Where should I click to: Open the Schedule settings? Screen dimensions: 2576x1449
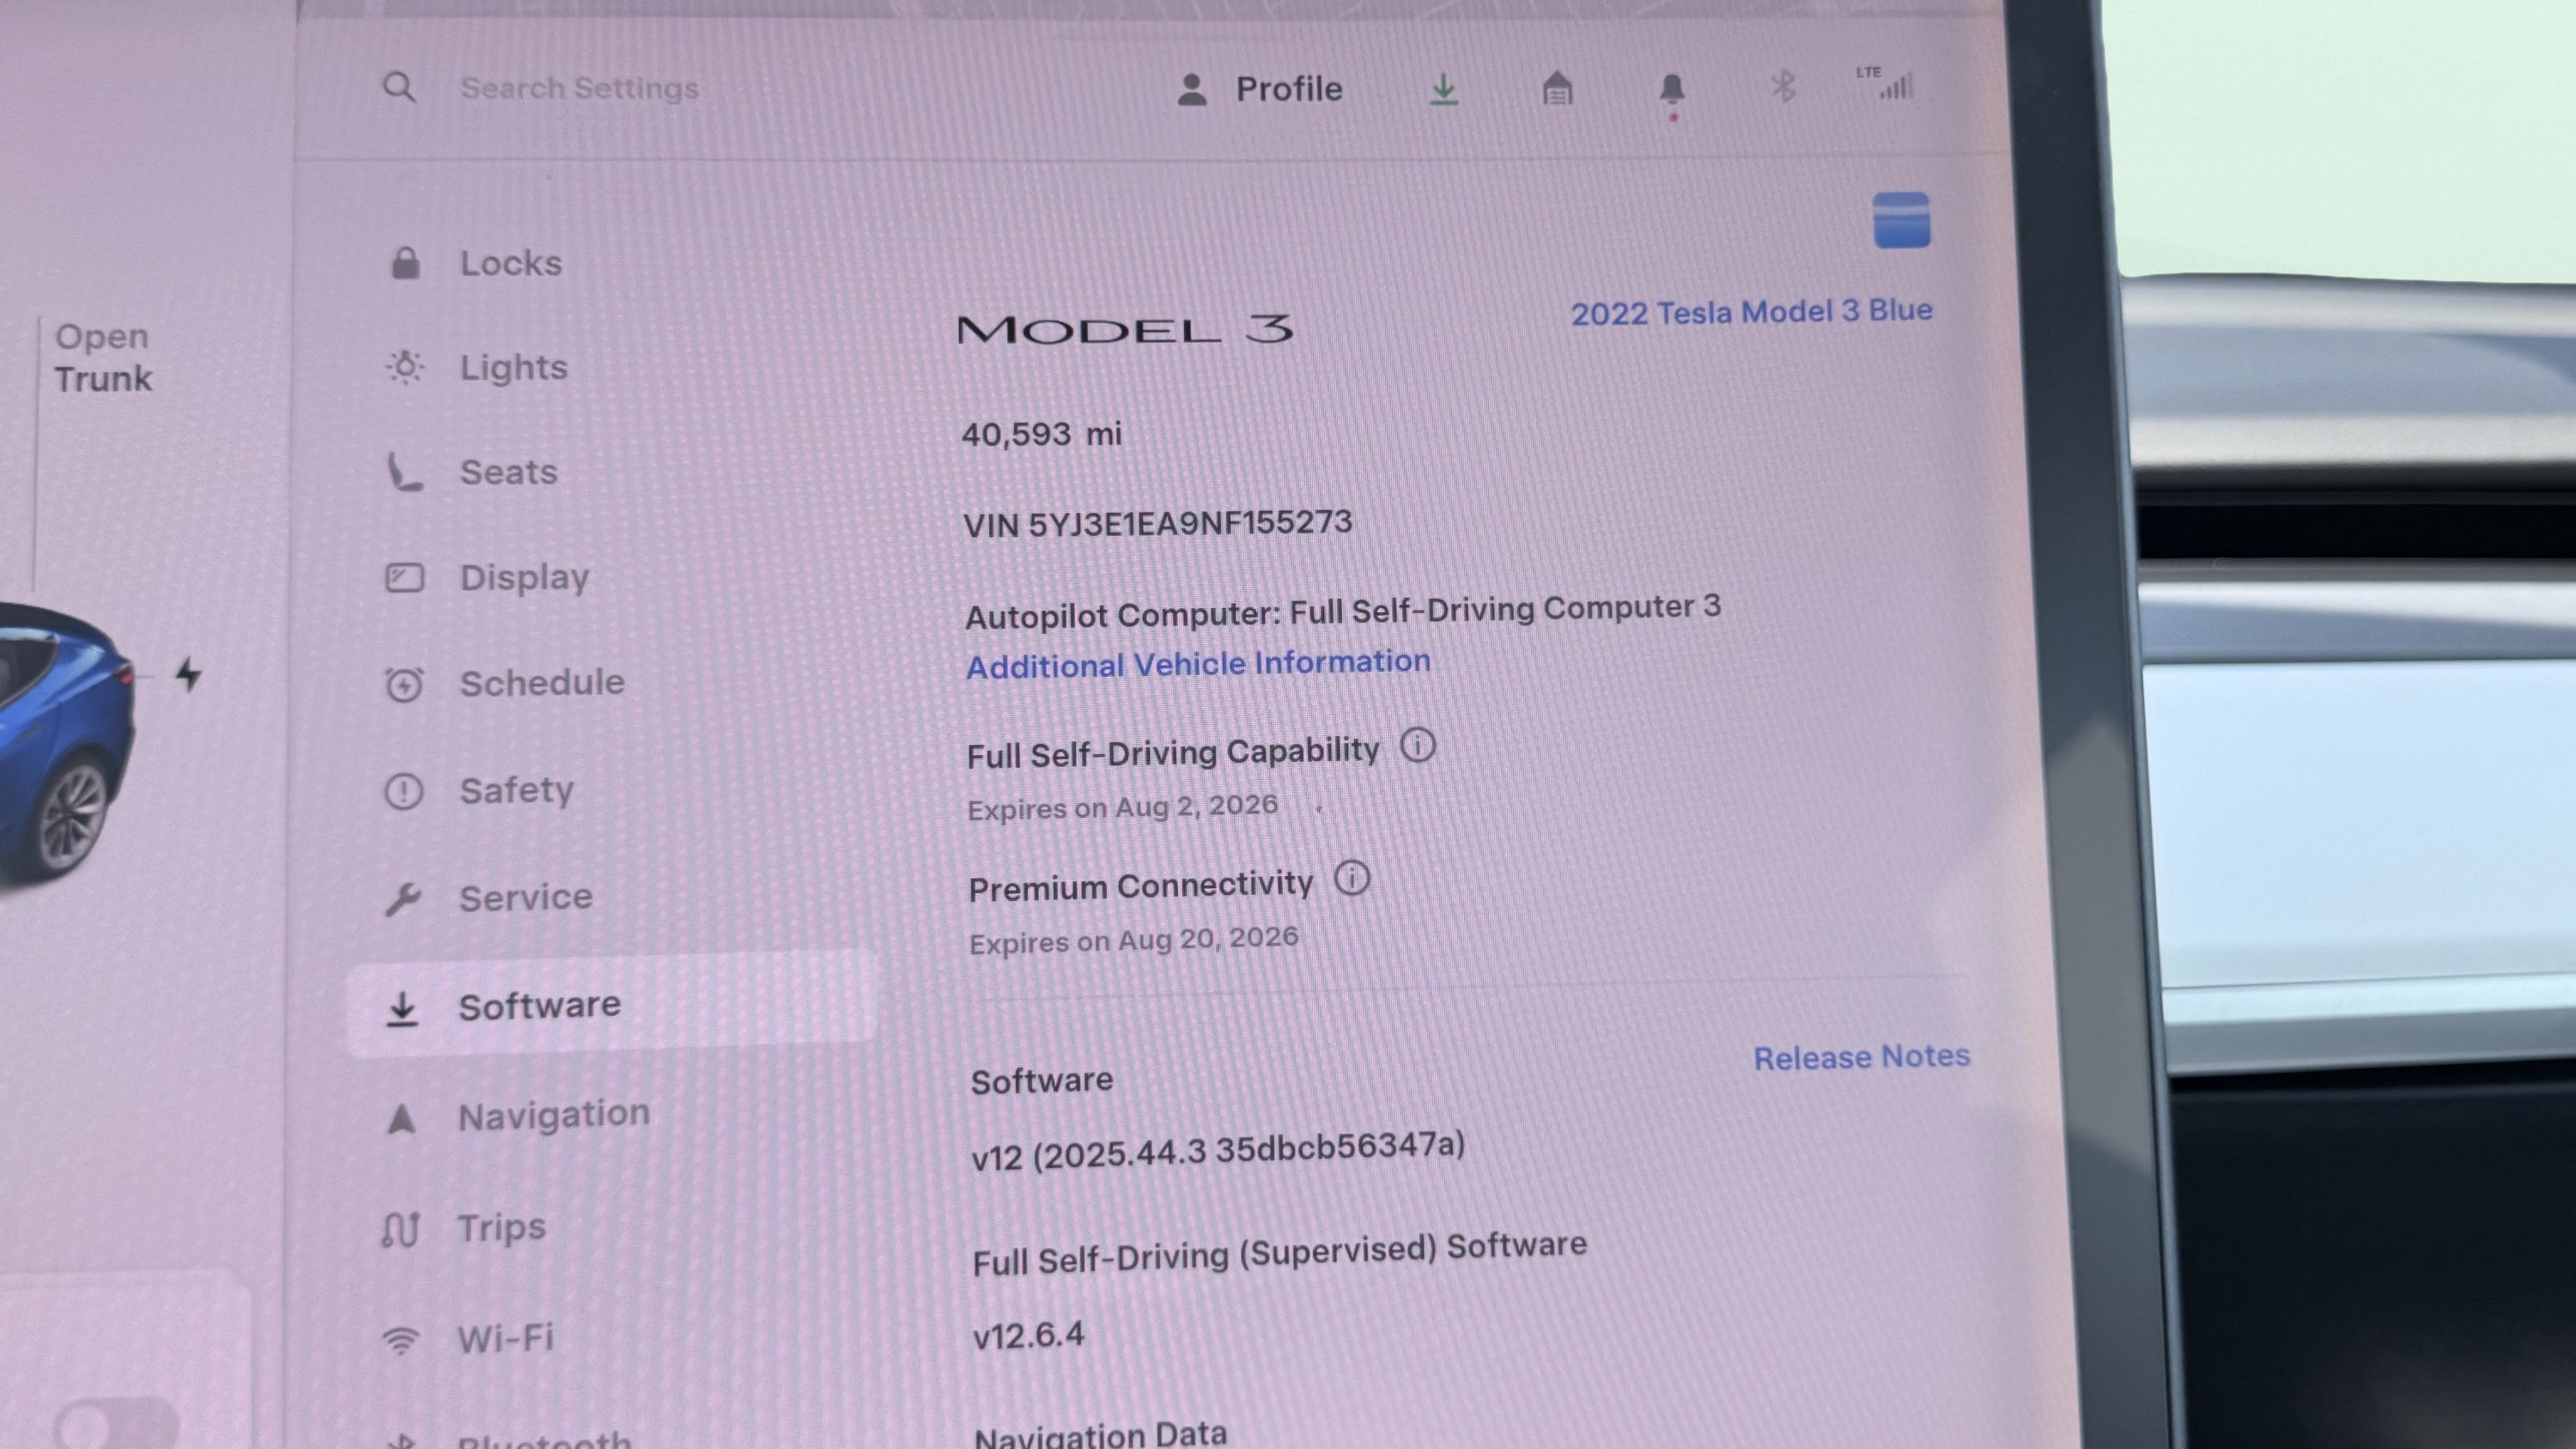click(x=505, y=683)
